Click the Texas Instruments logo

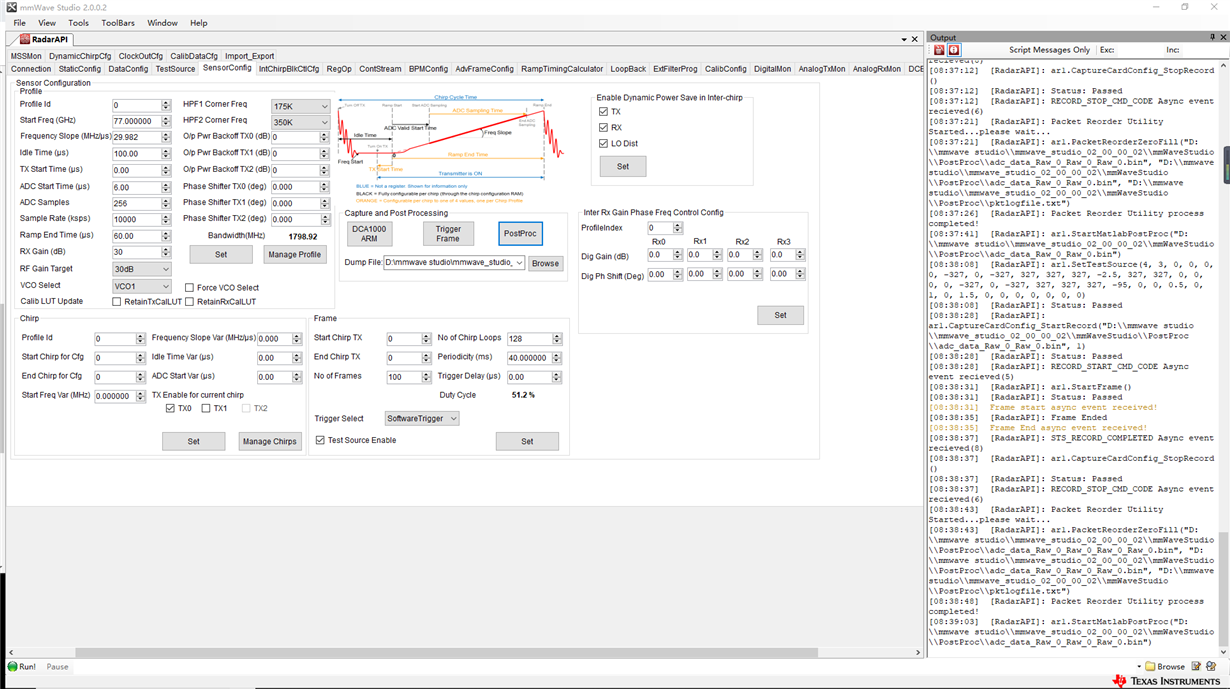pyautogui.click(x=1165, y=681)
